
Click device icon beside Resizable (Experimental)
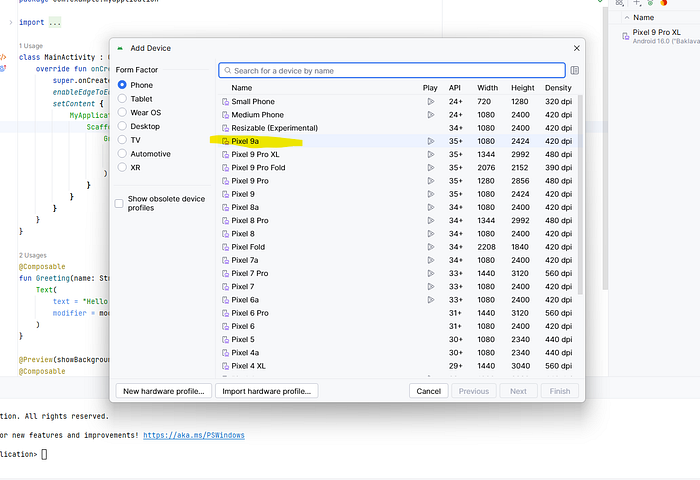pyautogui.click(x=225, y=128)
